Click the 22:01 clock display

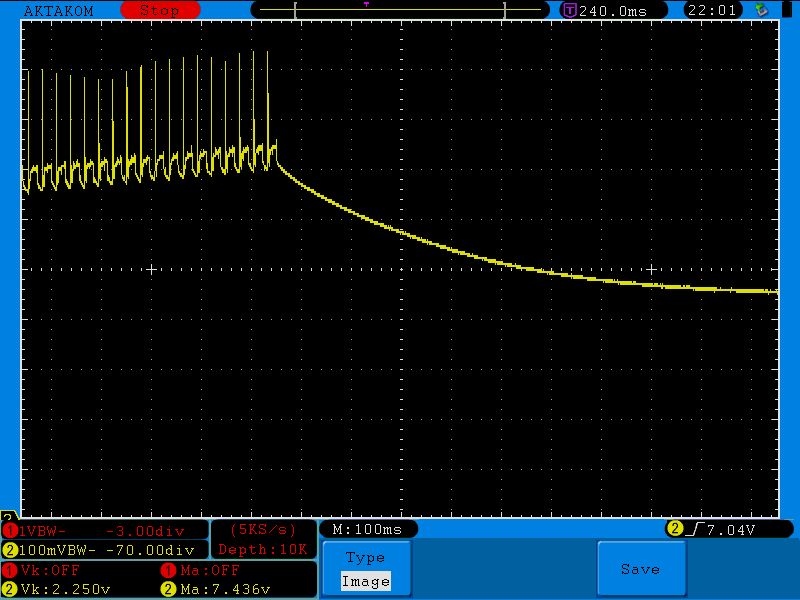point(712,10)
